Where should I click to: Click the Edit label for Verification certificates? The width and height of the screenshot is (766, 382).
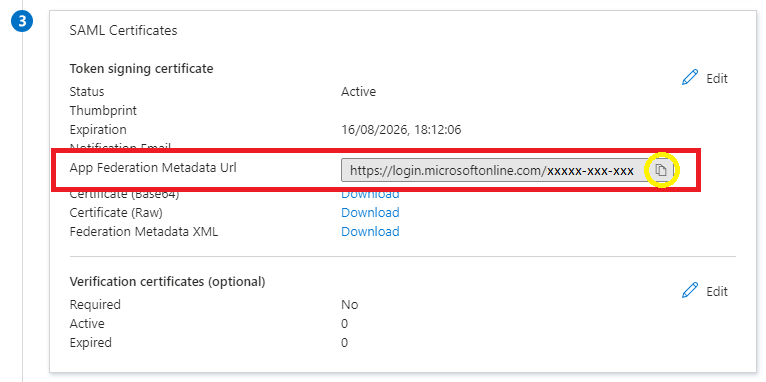pyautogui.click(x=717, y=292)
